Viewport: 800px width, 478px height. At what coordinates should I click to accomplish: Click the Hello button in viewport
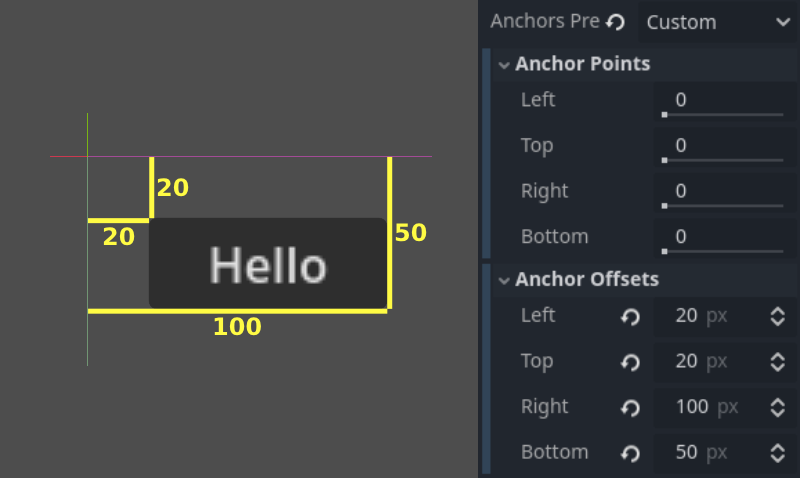coord(267,264)
